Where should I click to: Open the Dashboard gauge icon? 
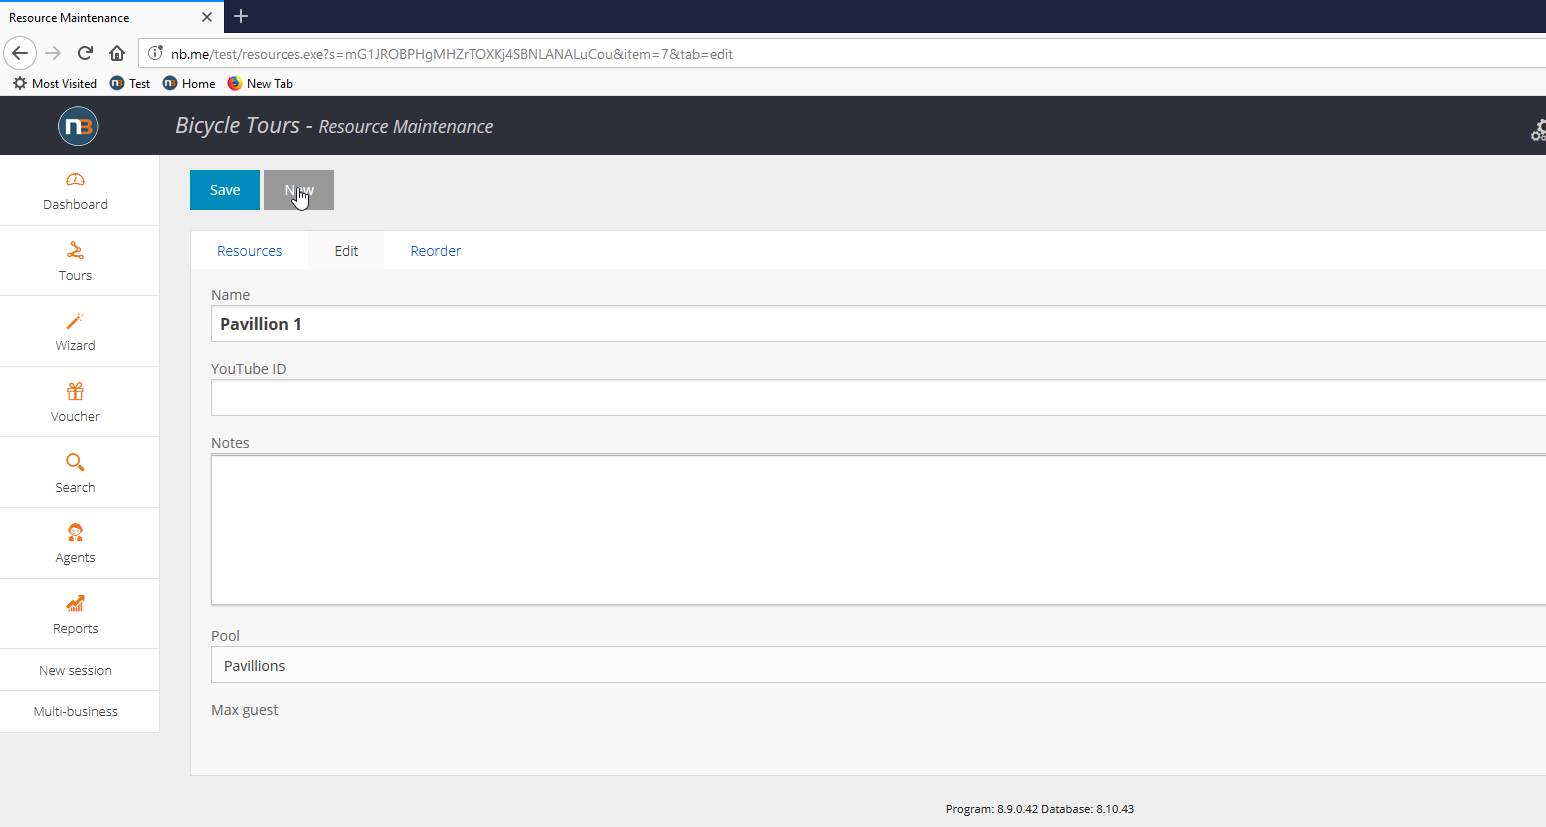coord(75,180)
